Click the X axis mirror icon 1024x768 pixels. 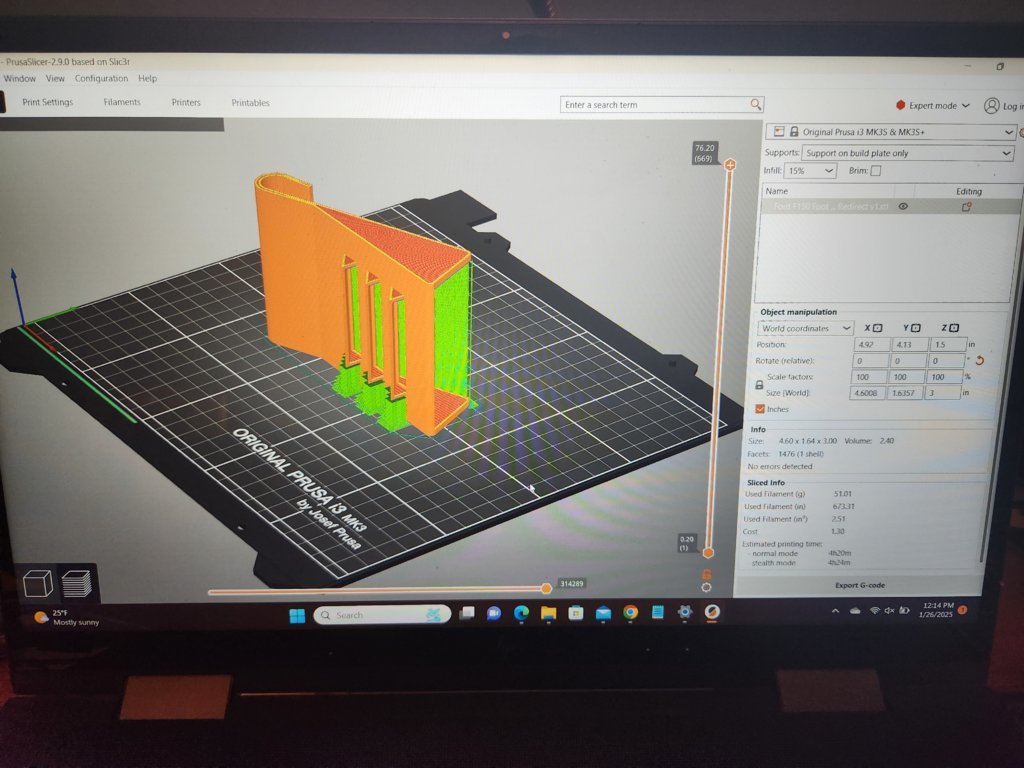(878, 328)
